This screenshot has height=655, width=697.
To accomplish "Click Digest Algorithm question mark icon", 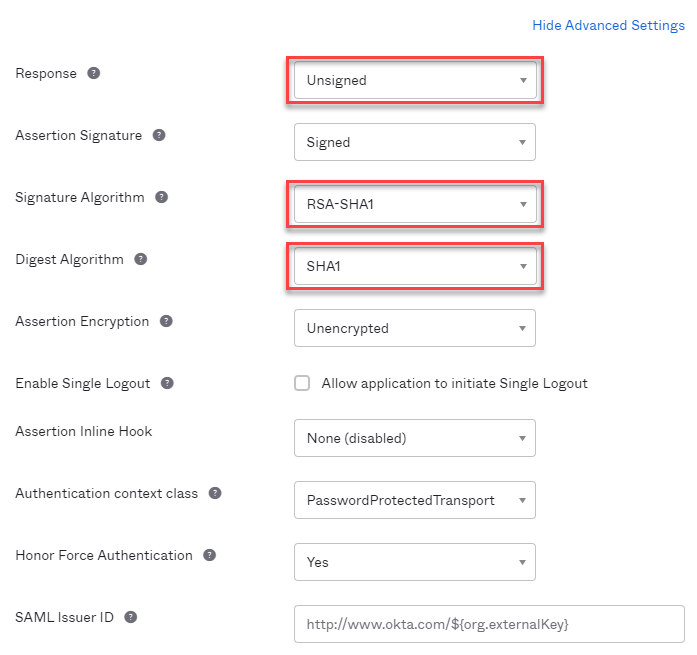I will 140,259.
